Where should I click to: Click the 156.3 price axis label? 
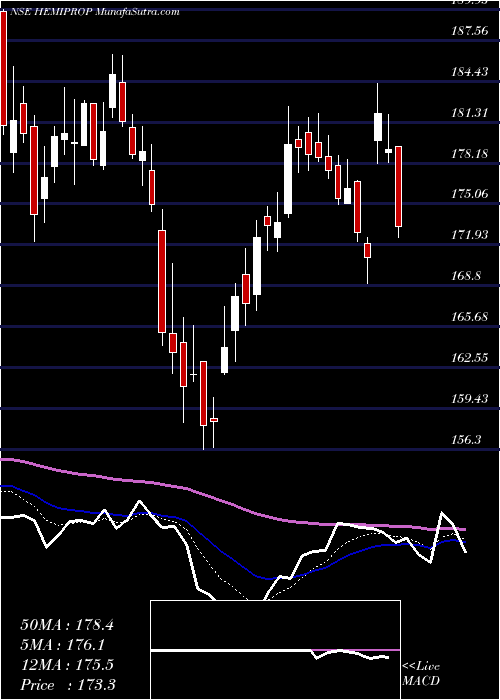(x=466, y=440)
